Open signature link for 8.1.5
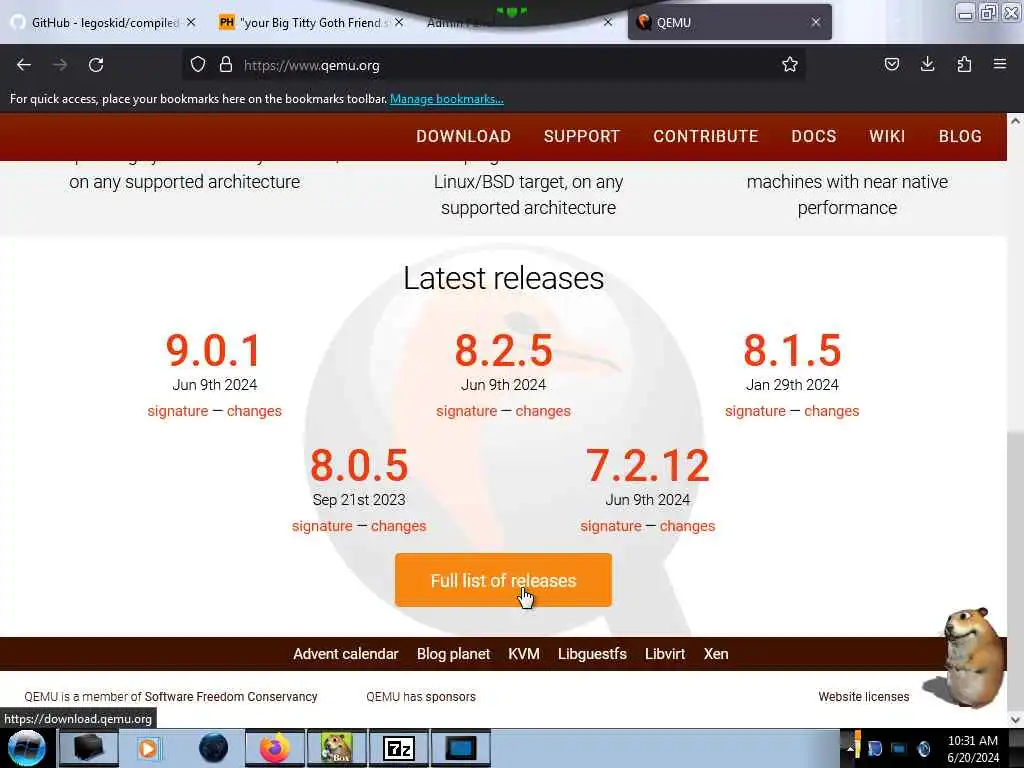The height and width of the screenshot is (768, 1024). (x=755, y=411)
